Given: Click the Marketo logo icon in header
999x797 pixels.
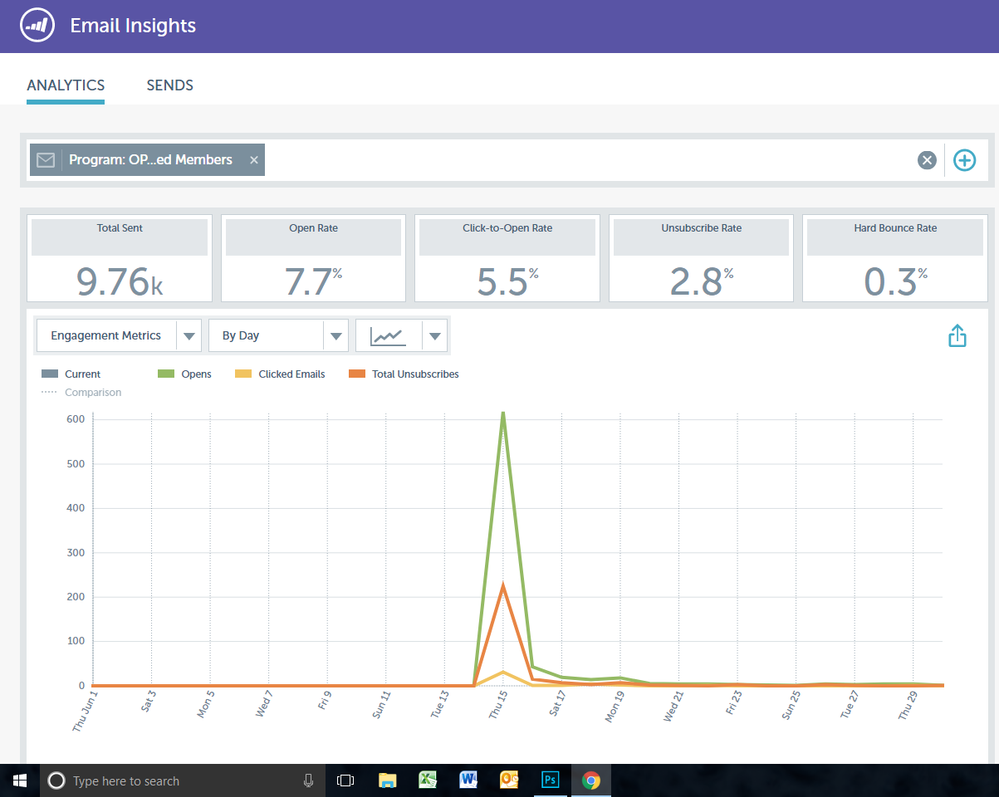Looking at the screenshot, I should pos(36,26).
